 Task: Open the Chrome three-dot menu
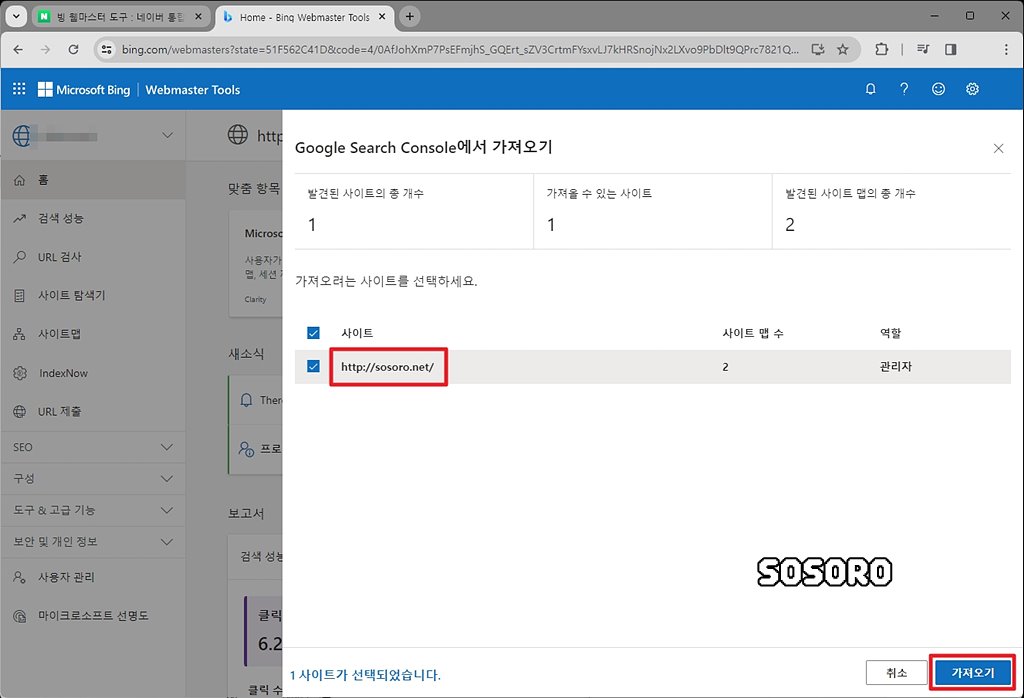point(1006,49)
